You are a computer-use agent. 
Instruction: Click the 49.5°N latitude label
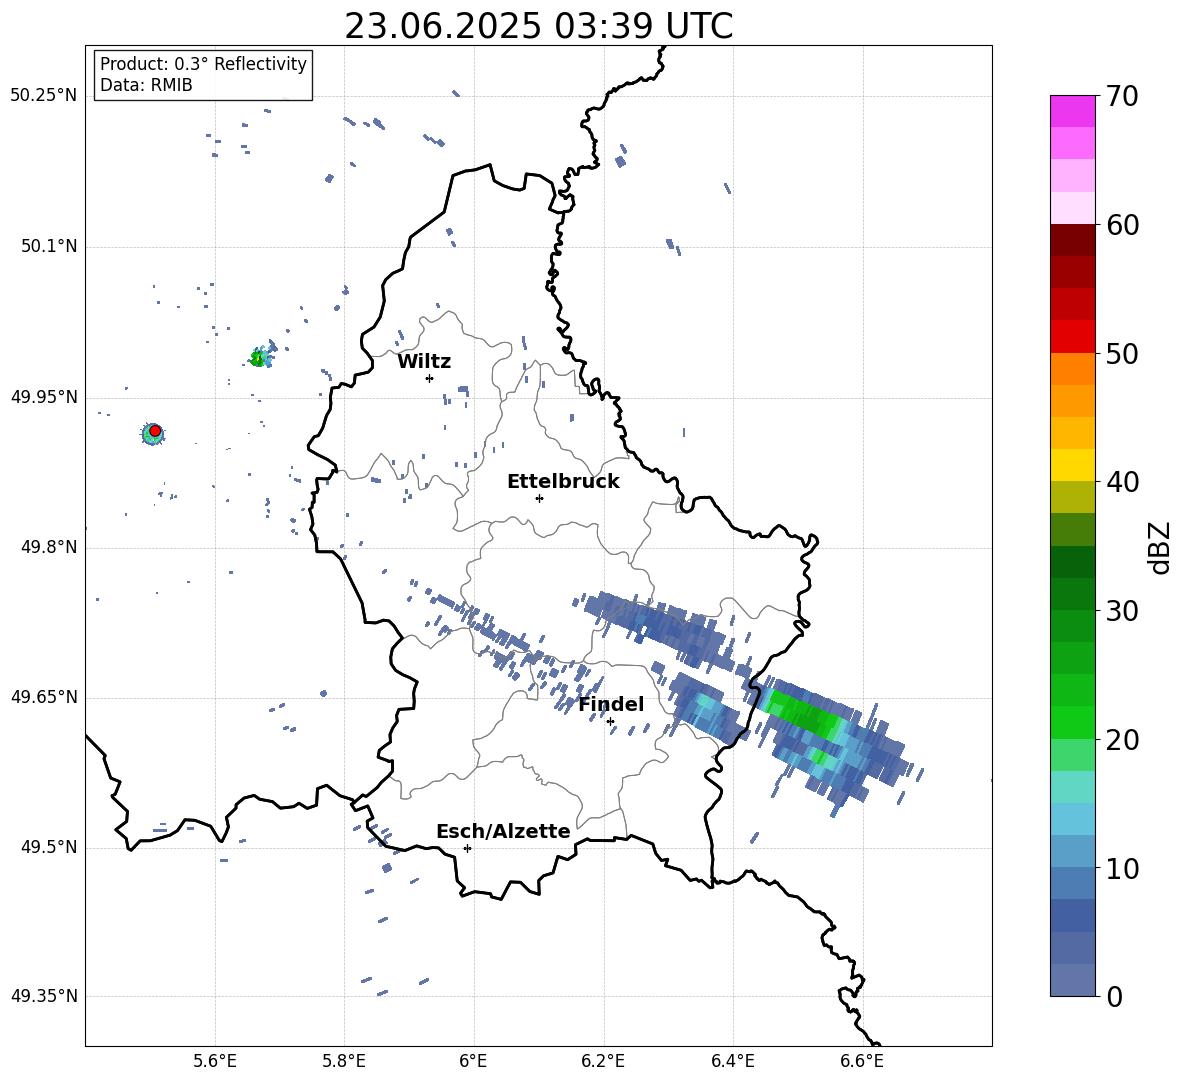[x=49, y=847]
